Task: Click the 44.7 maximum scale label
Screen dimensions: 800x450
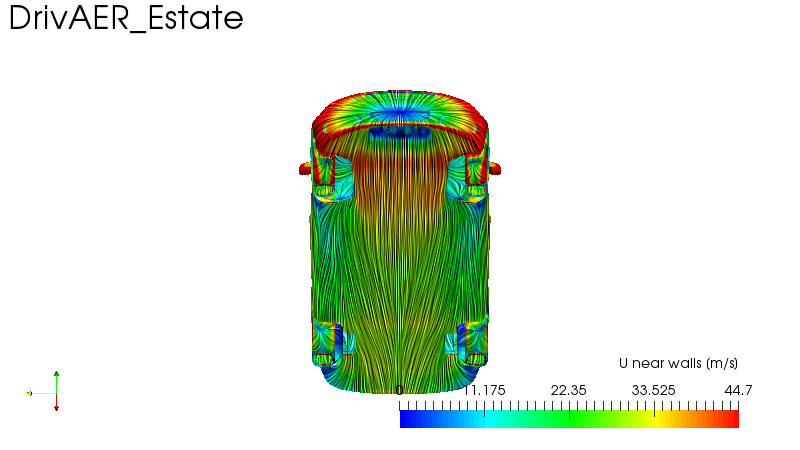Action: 738,391
